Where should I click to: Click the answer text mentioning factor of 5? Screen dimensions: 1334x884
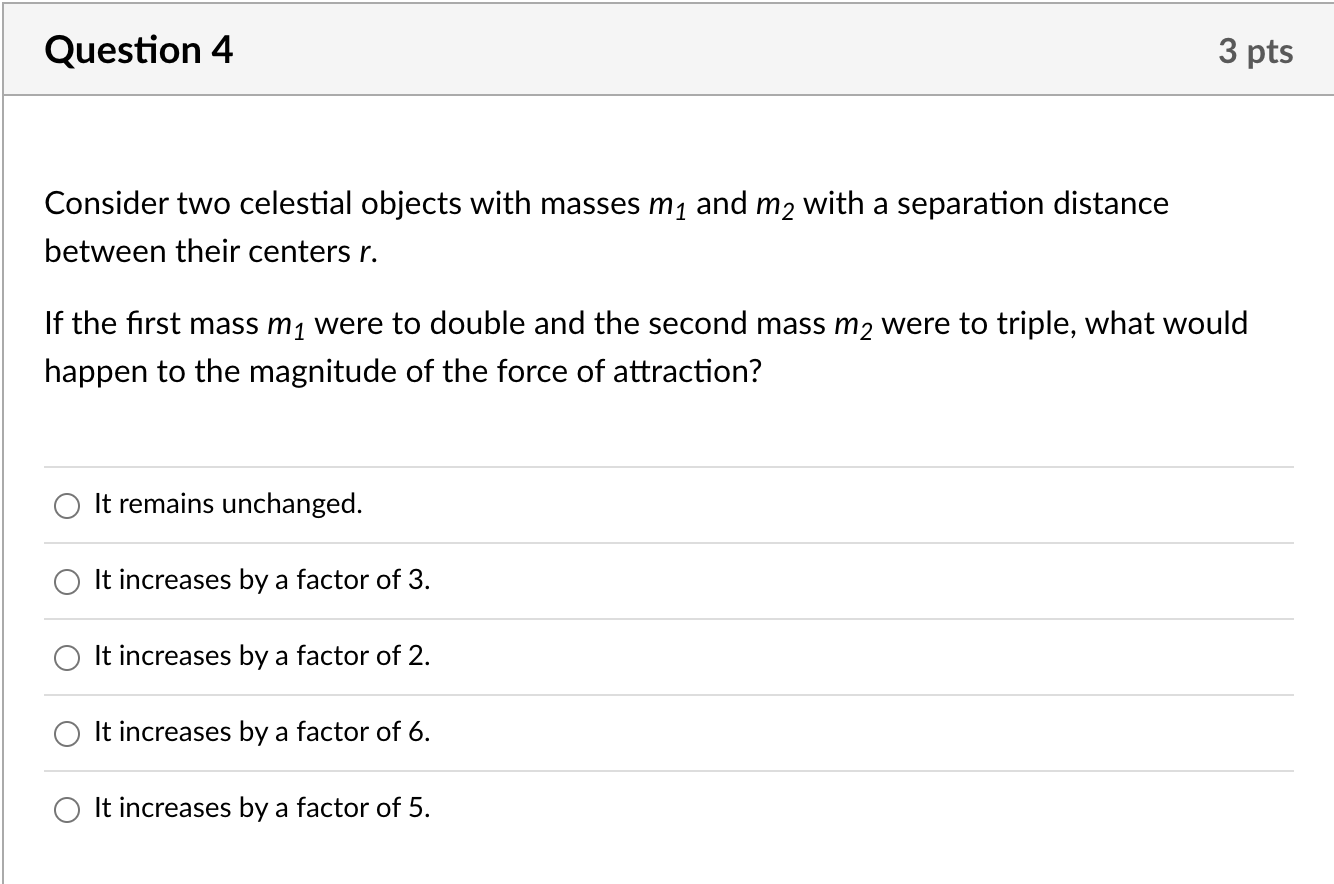click(261, 808)
